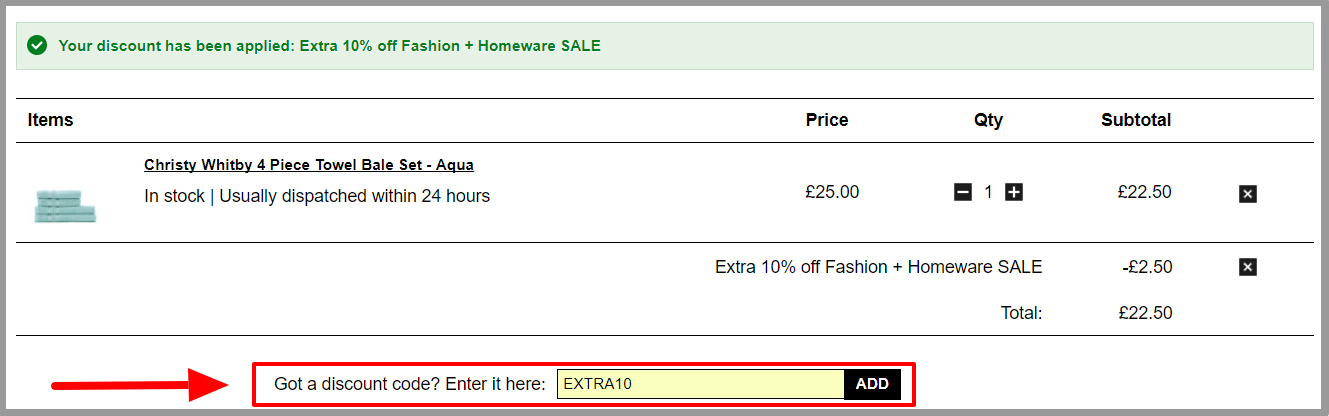Viewport: 1329px width, 416px height.
Task: Select the quantity value 1
Action: coord(988,192)
